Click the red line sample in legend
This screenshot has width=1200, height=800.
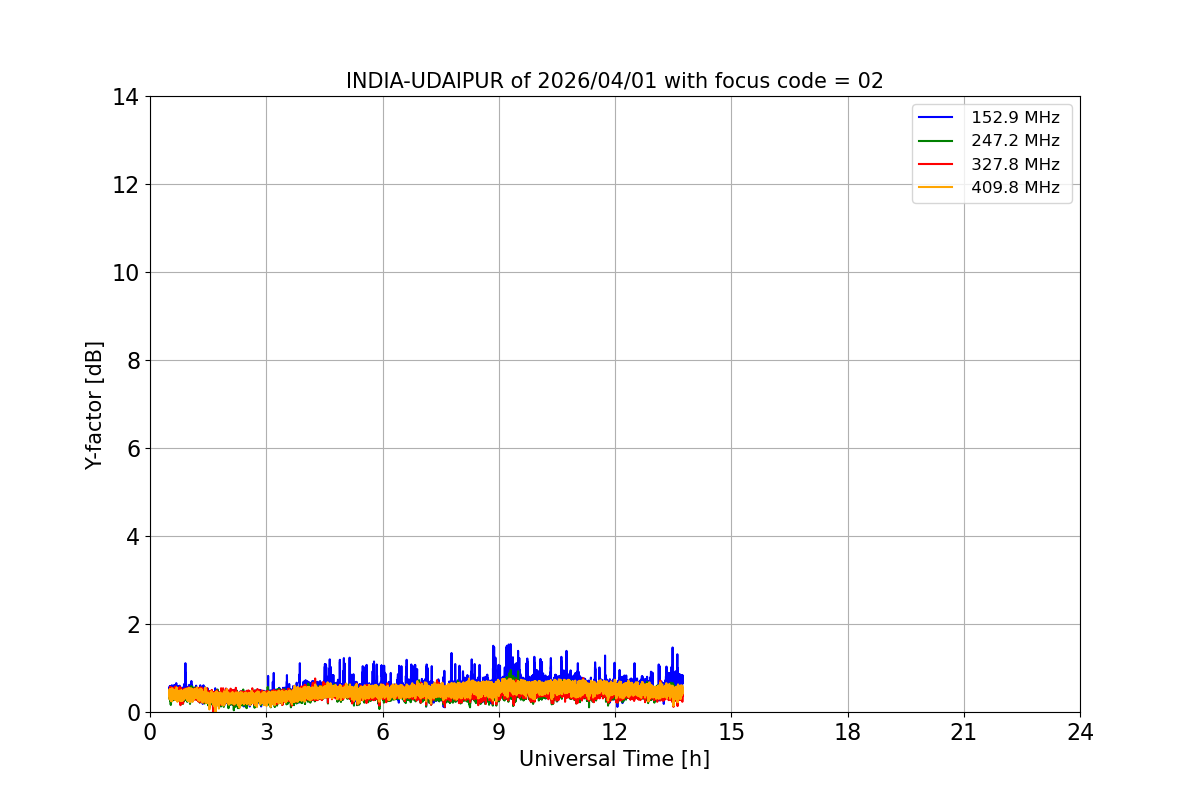(x=937, y=164)
